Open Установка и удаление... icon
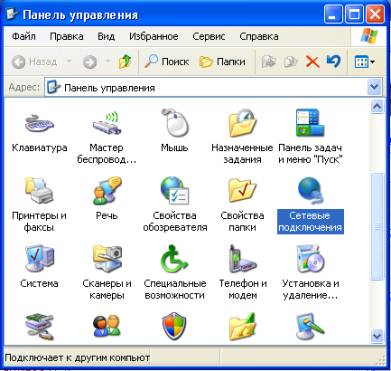 [x=310, y=258]
